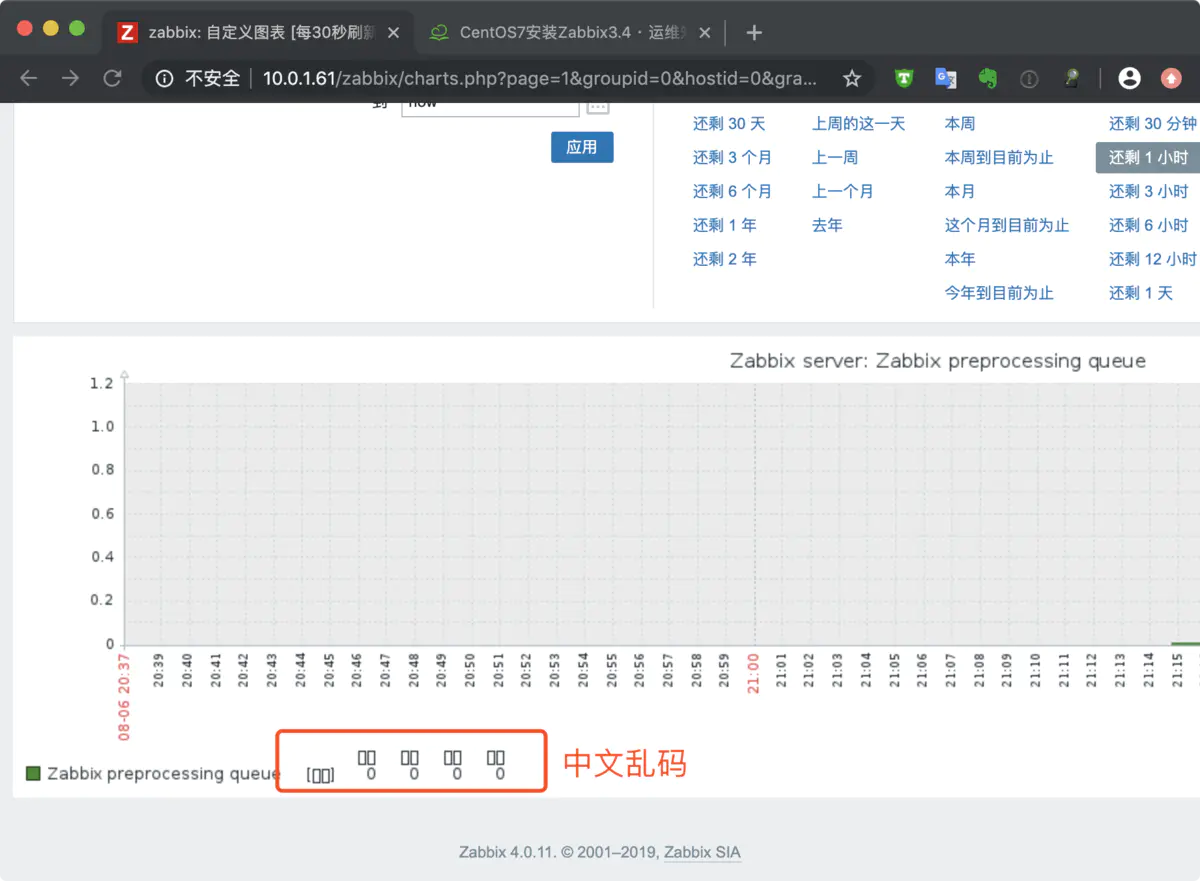Select 本月 time range
The width and height of the screenshot is (1200, 881).
click(960, 192)
